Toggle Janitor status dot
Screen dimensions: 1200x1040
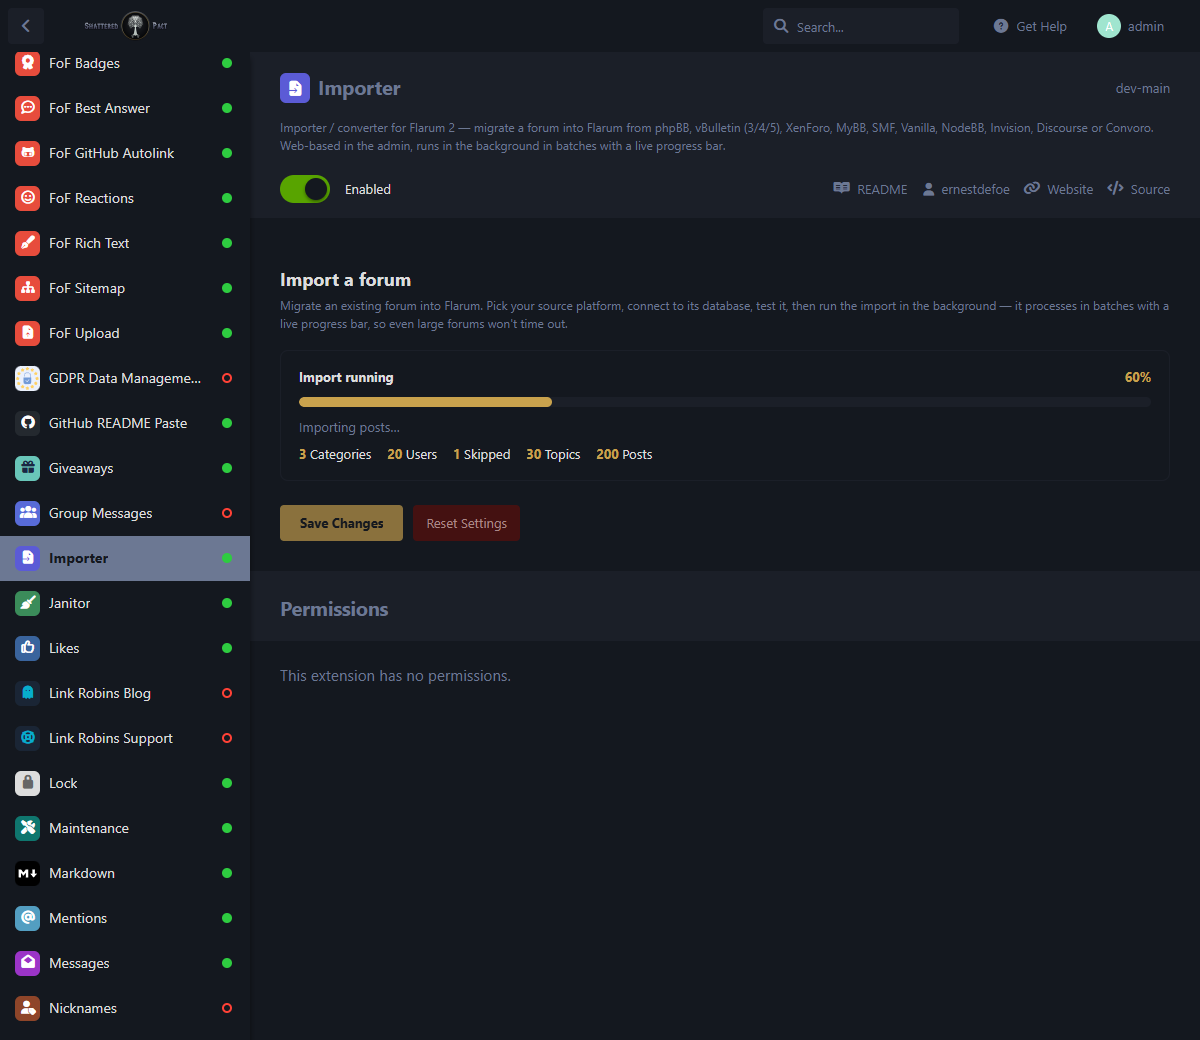227,603
